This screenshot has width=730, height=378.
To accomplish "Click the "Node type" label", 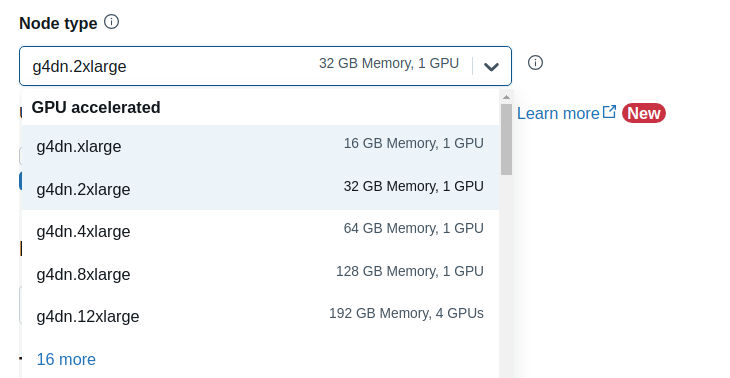I will click(x=58, y=23).
